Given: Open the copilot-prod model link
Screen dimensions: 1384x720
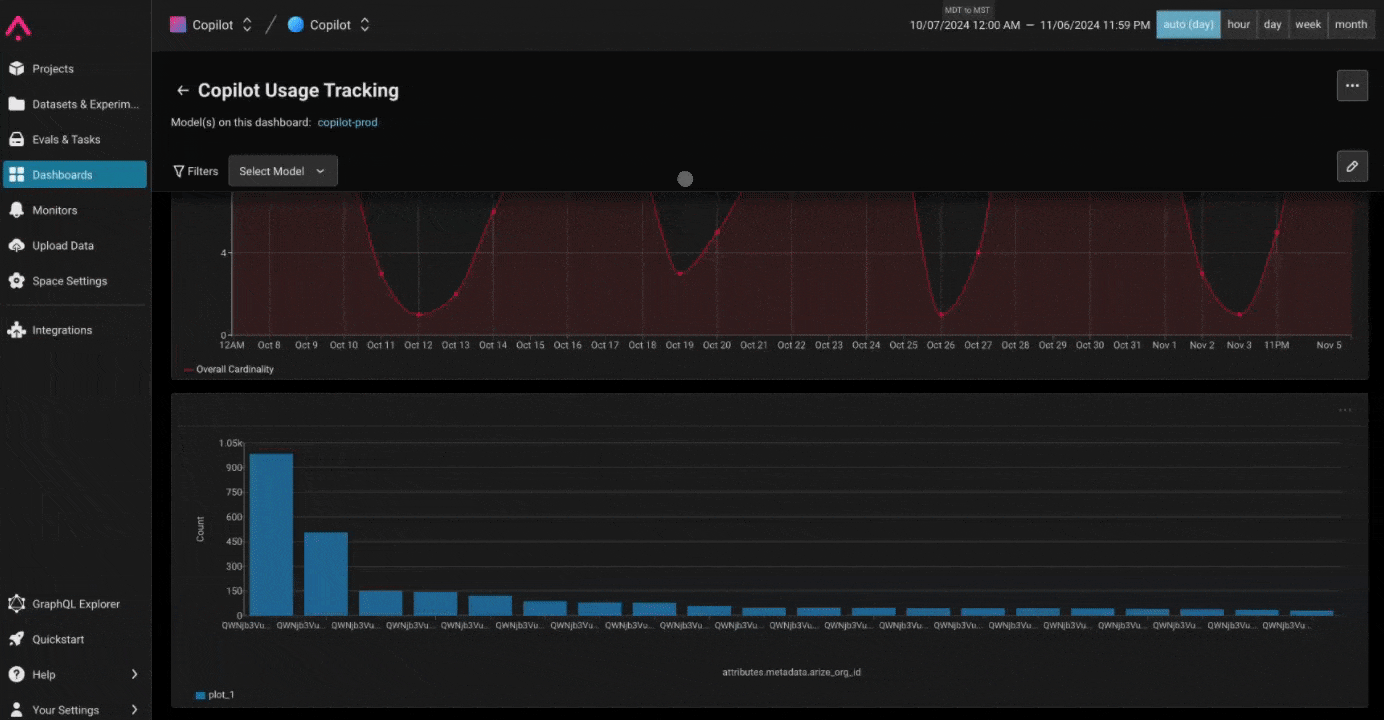Looking at the screenshot, I should (x=348, y=122).
